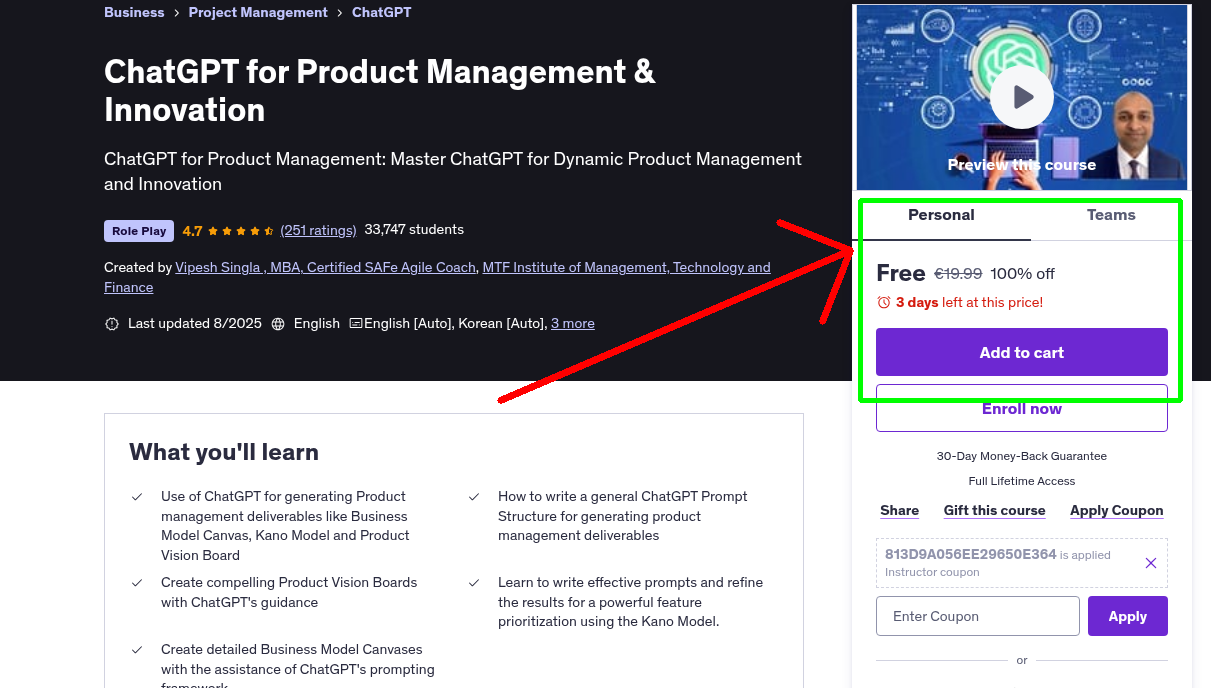Open instructor Vipesh Singla's profile link
This screenshot has width=1211, height=688.
coord(326,267)
